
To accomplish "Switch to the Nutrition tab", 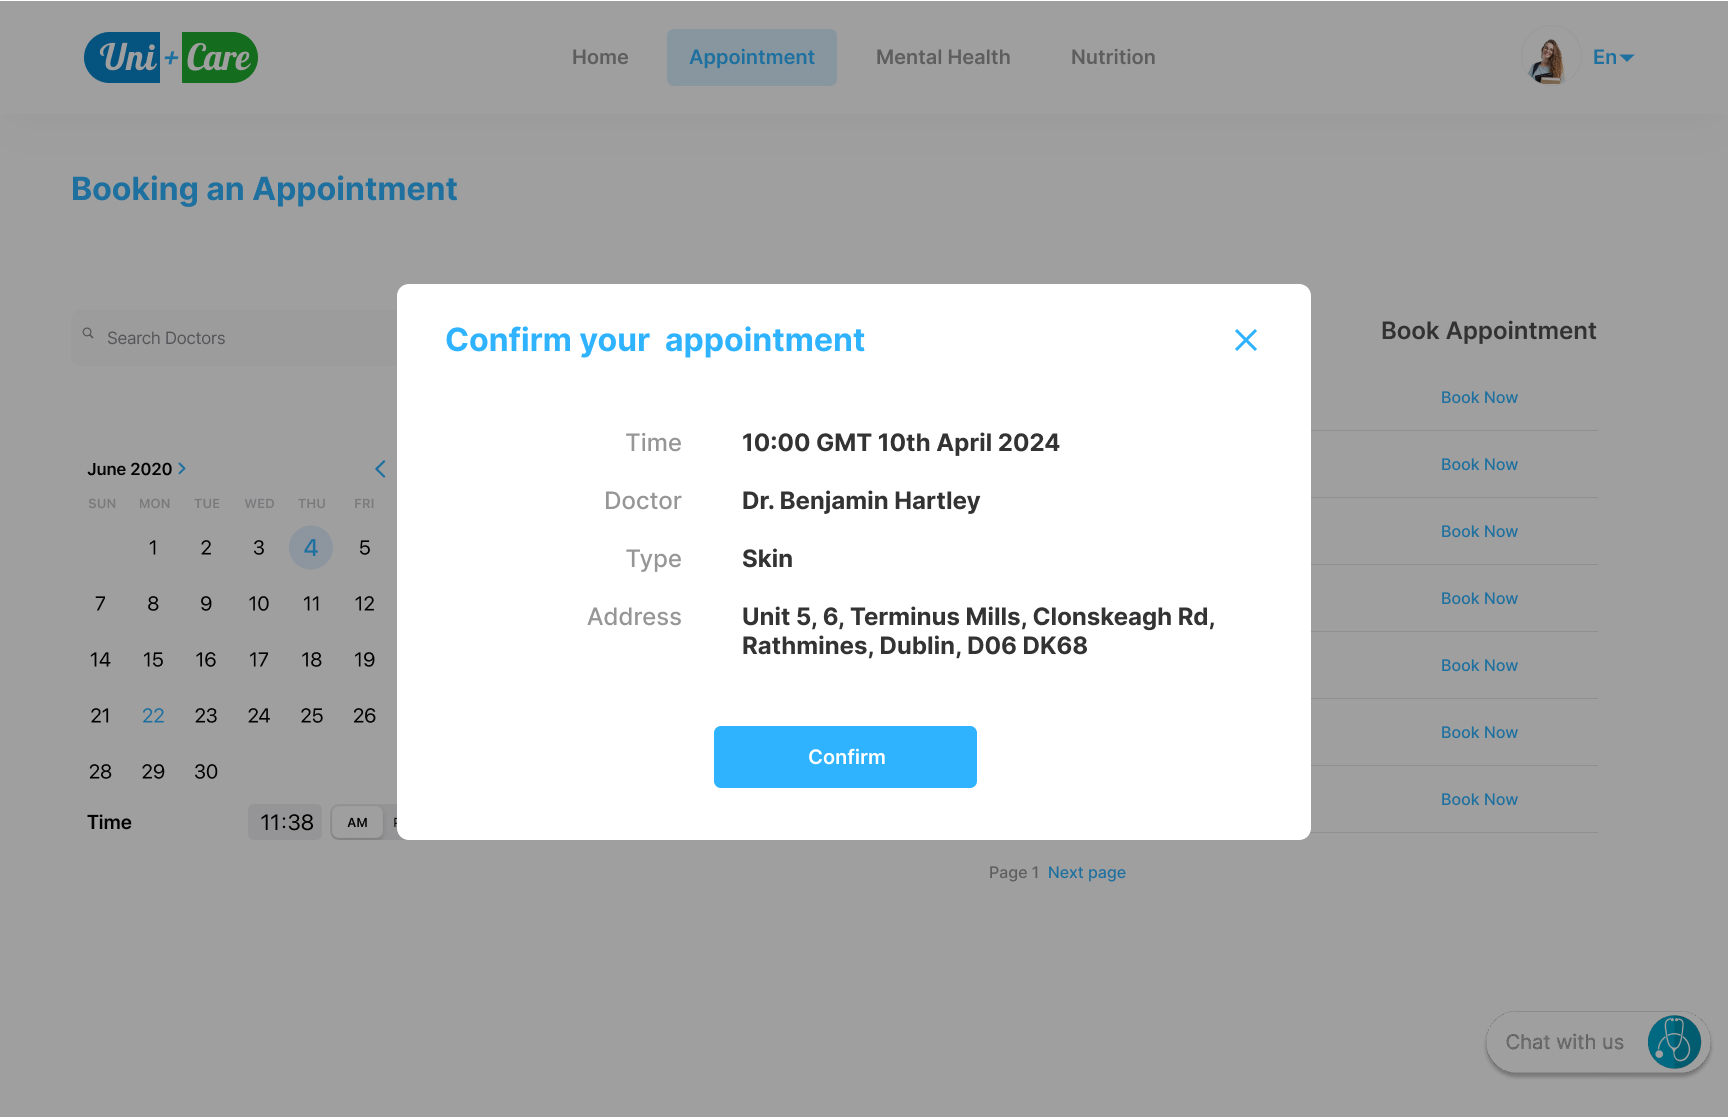I will pos(1113,57).
